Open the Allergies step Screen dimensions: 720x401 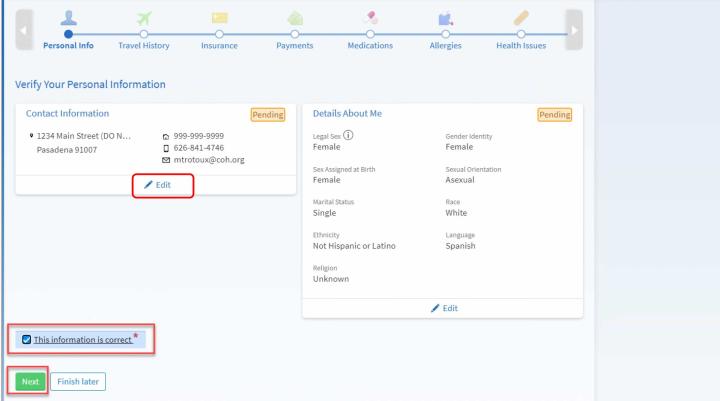point(445,45)
